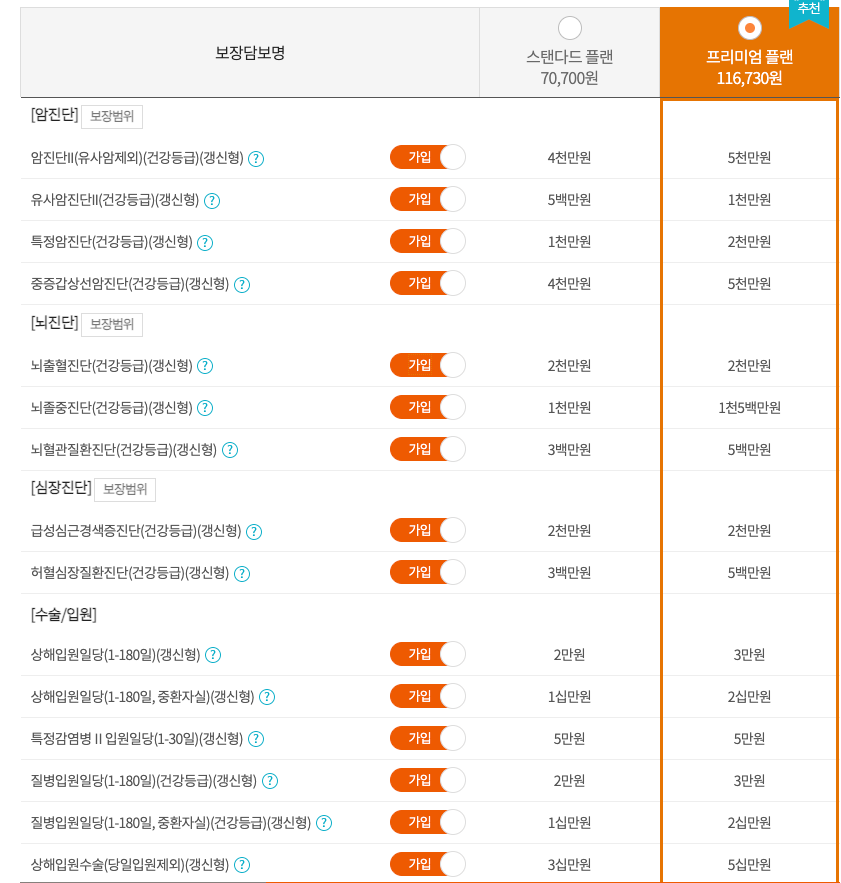Open help tooltip for 뇌출혈진단 coverage
The height and width of the screenshot is (883, 841).
tap(205, 365)
